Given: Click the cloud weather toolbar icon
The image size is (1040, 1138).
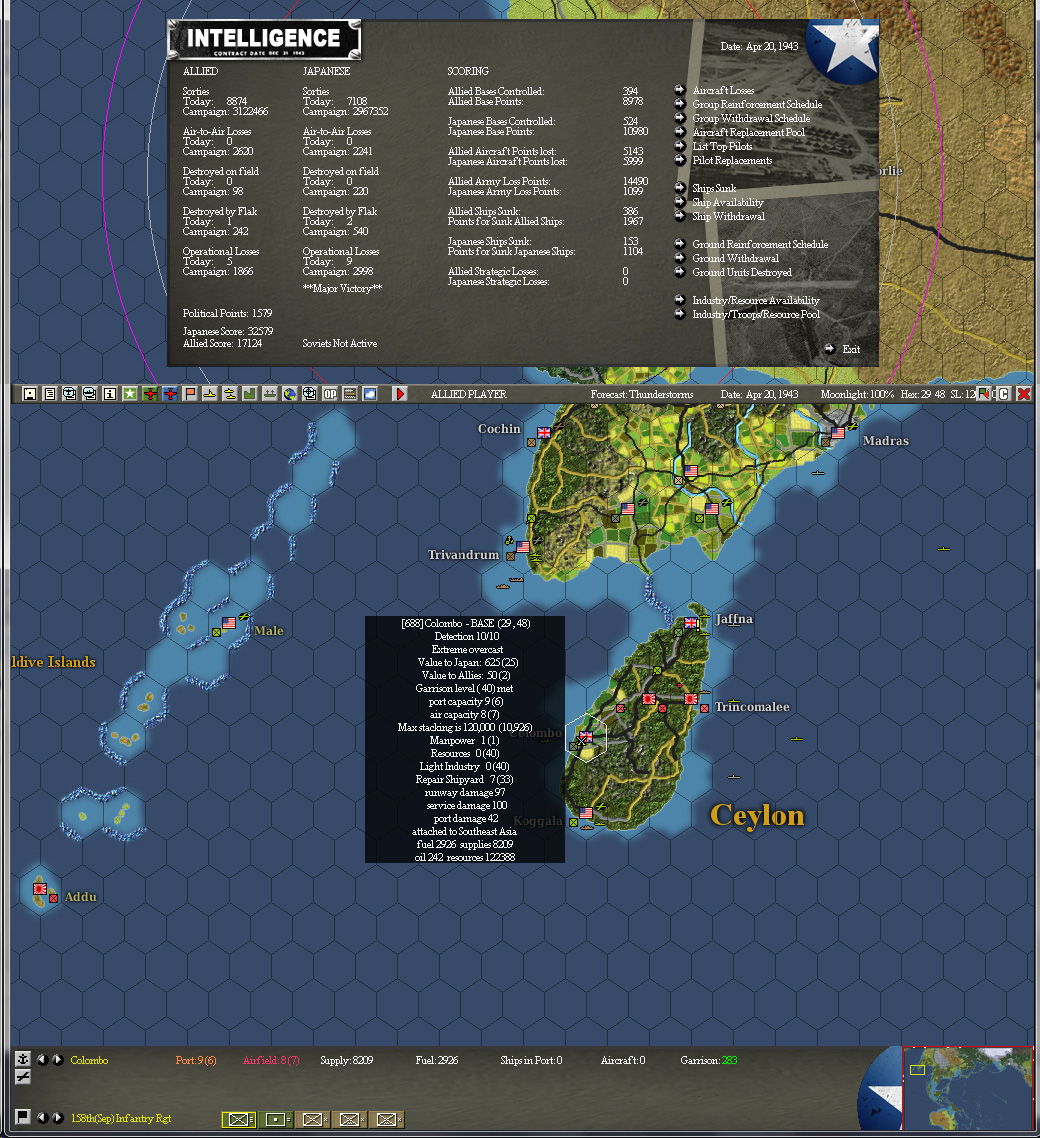Looking at the screenshot, I should pos(370,394).
